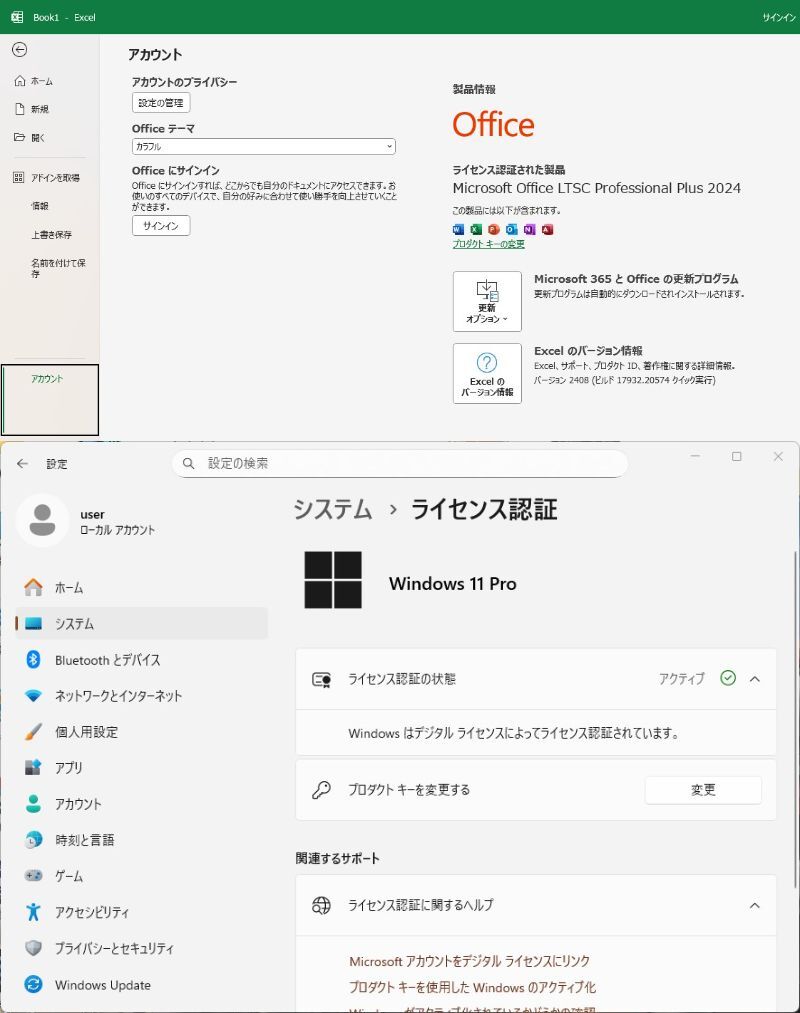
Task: Collapse the ライセンス認証の状態 section
Action: [x=755, y=679]
